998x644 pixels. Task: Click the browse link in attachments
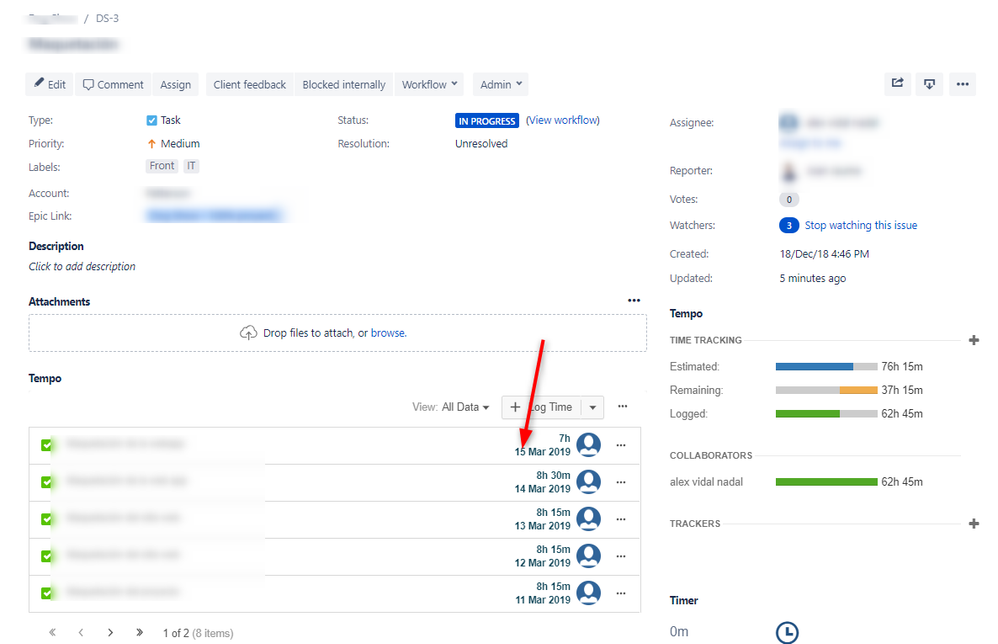[388, 333]
